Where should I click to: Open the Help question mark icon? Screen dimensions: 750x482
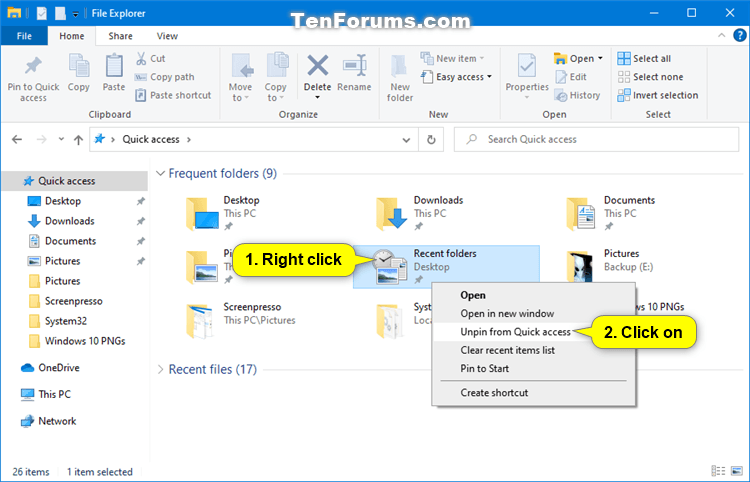[x=739, y=35]
